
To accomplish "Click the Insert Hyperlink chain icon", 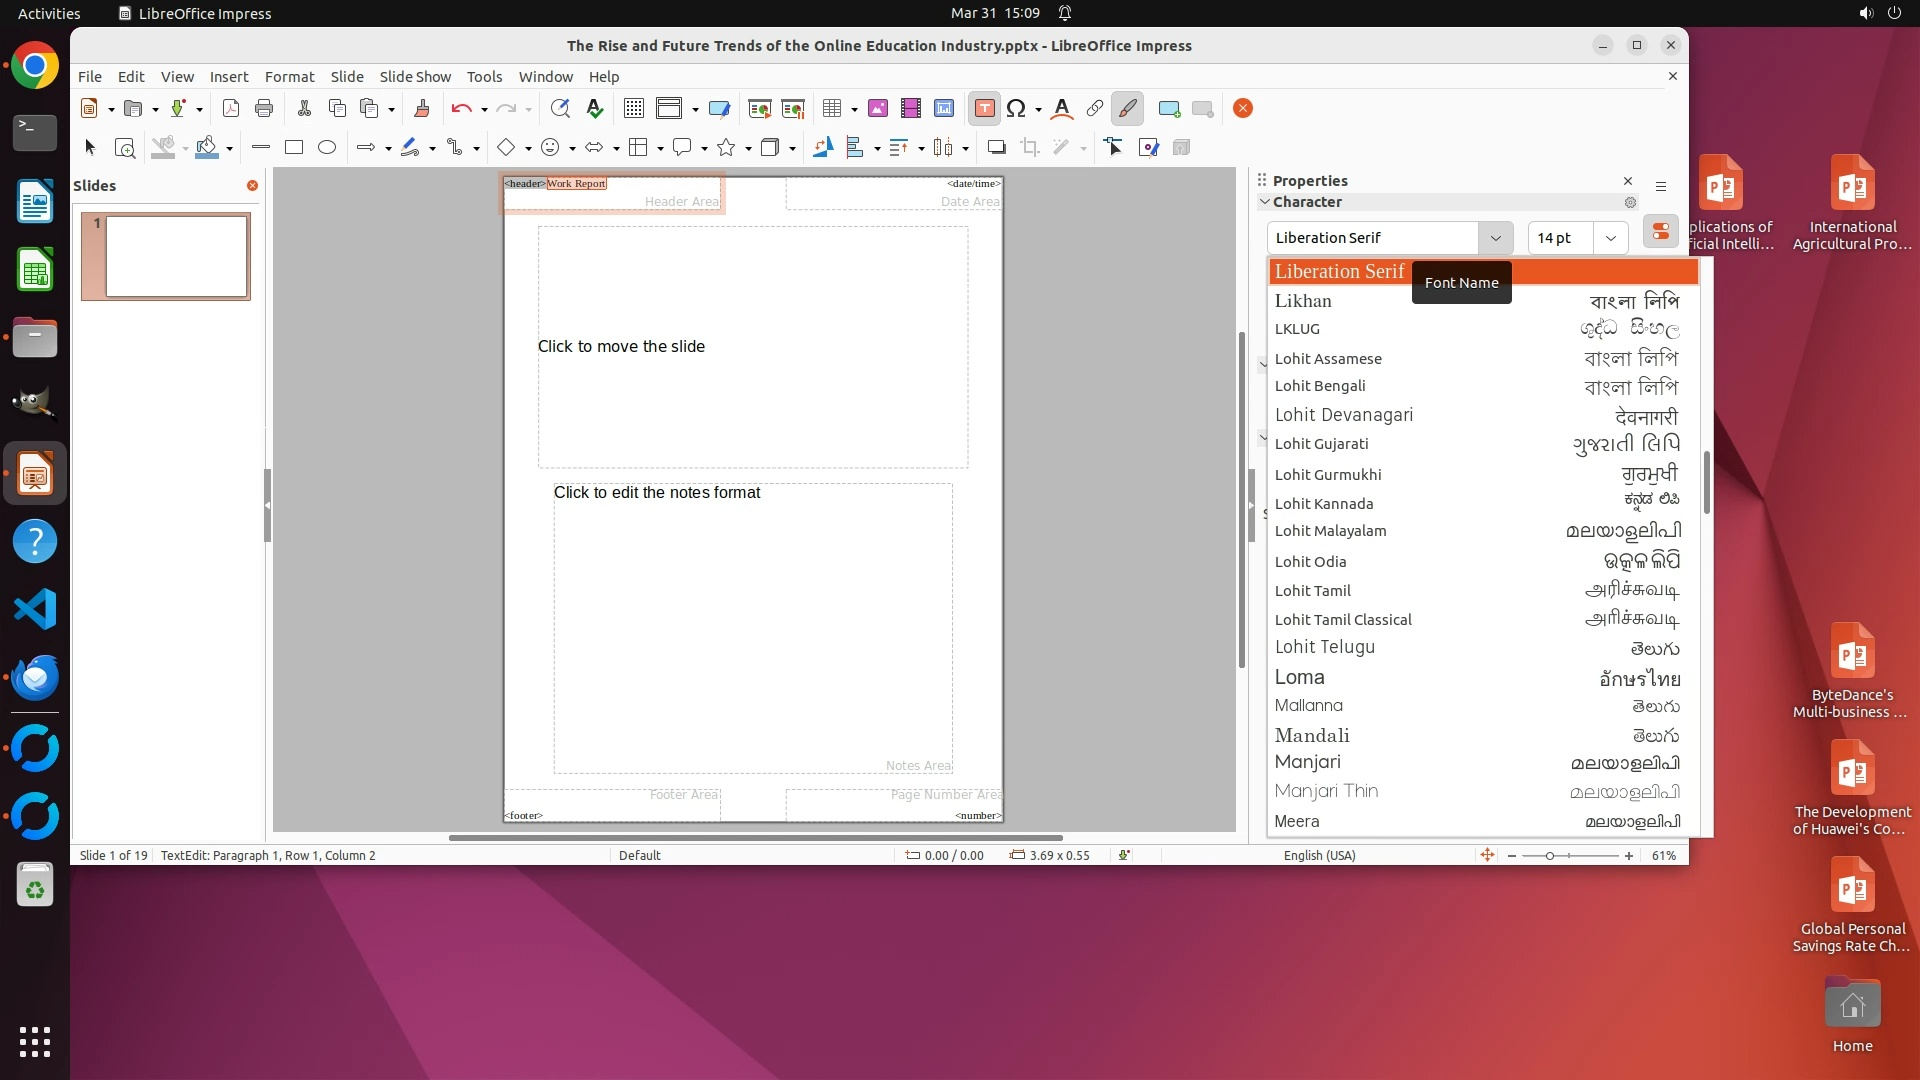I will pyautogui.click(x=1094, y=109).
